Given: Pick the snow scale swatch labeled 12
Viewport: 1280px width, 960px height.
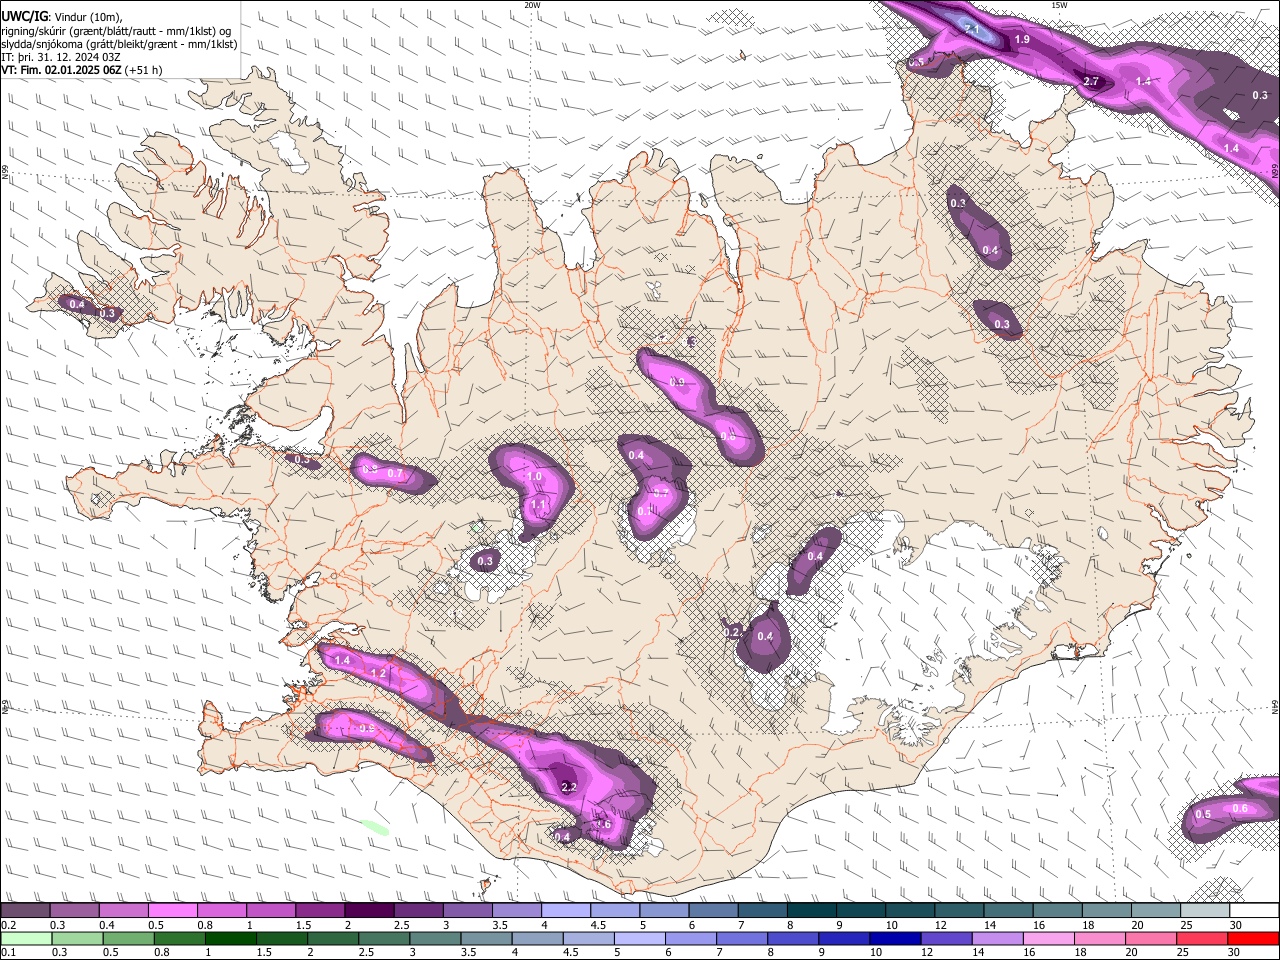Looking at the screenshot, I should pyautogui.click(x=960, y=911).
